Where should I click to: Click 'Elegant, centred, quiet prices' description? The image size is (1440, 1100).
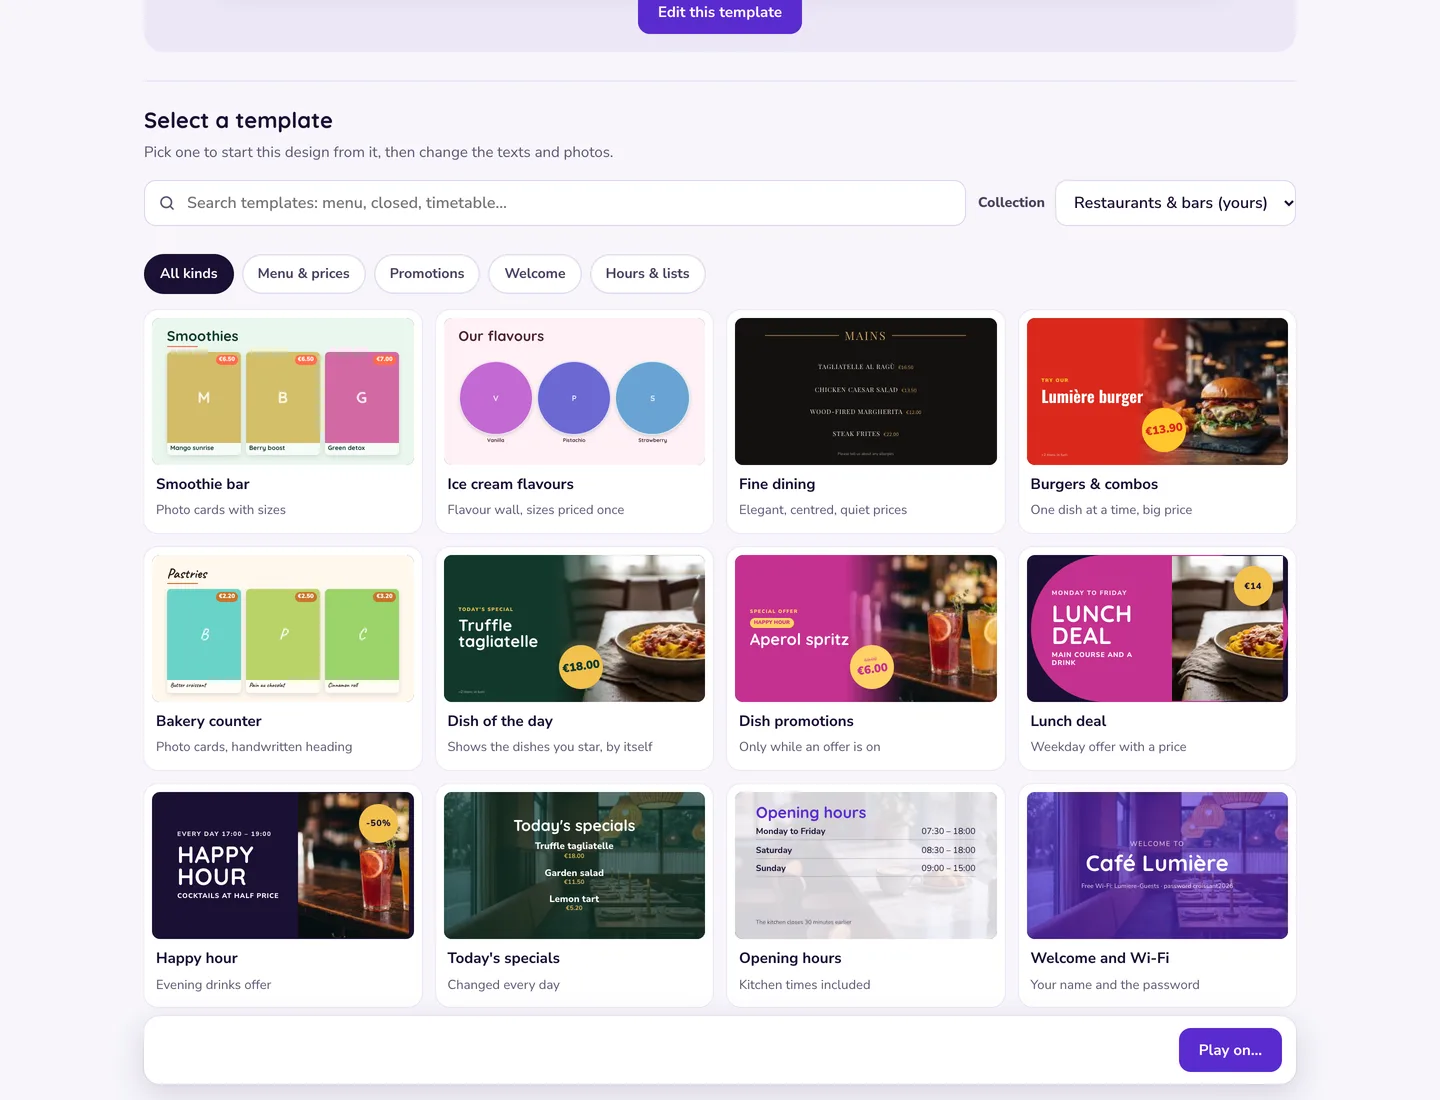tap(823, 510)
